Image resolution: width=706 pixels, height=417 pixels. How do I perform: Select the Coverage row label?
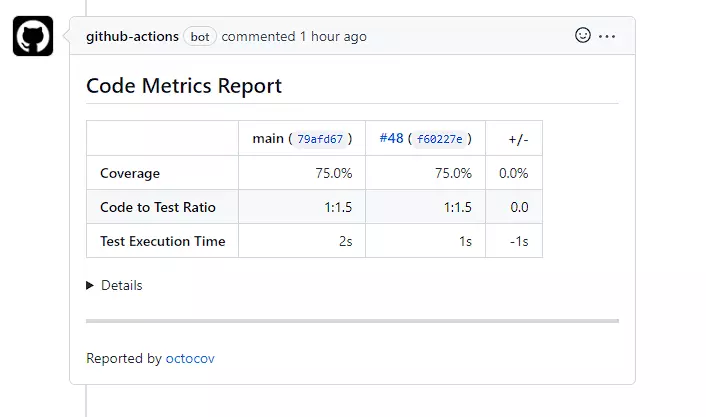click(130, 173)
